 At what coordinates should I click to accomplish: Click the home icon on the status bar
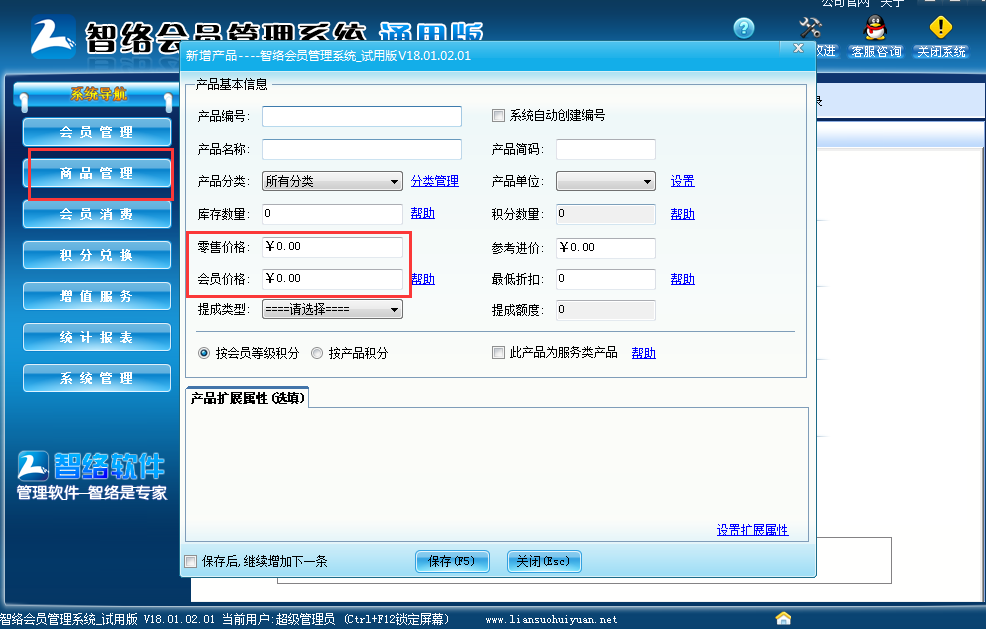784,617
